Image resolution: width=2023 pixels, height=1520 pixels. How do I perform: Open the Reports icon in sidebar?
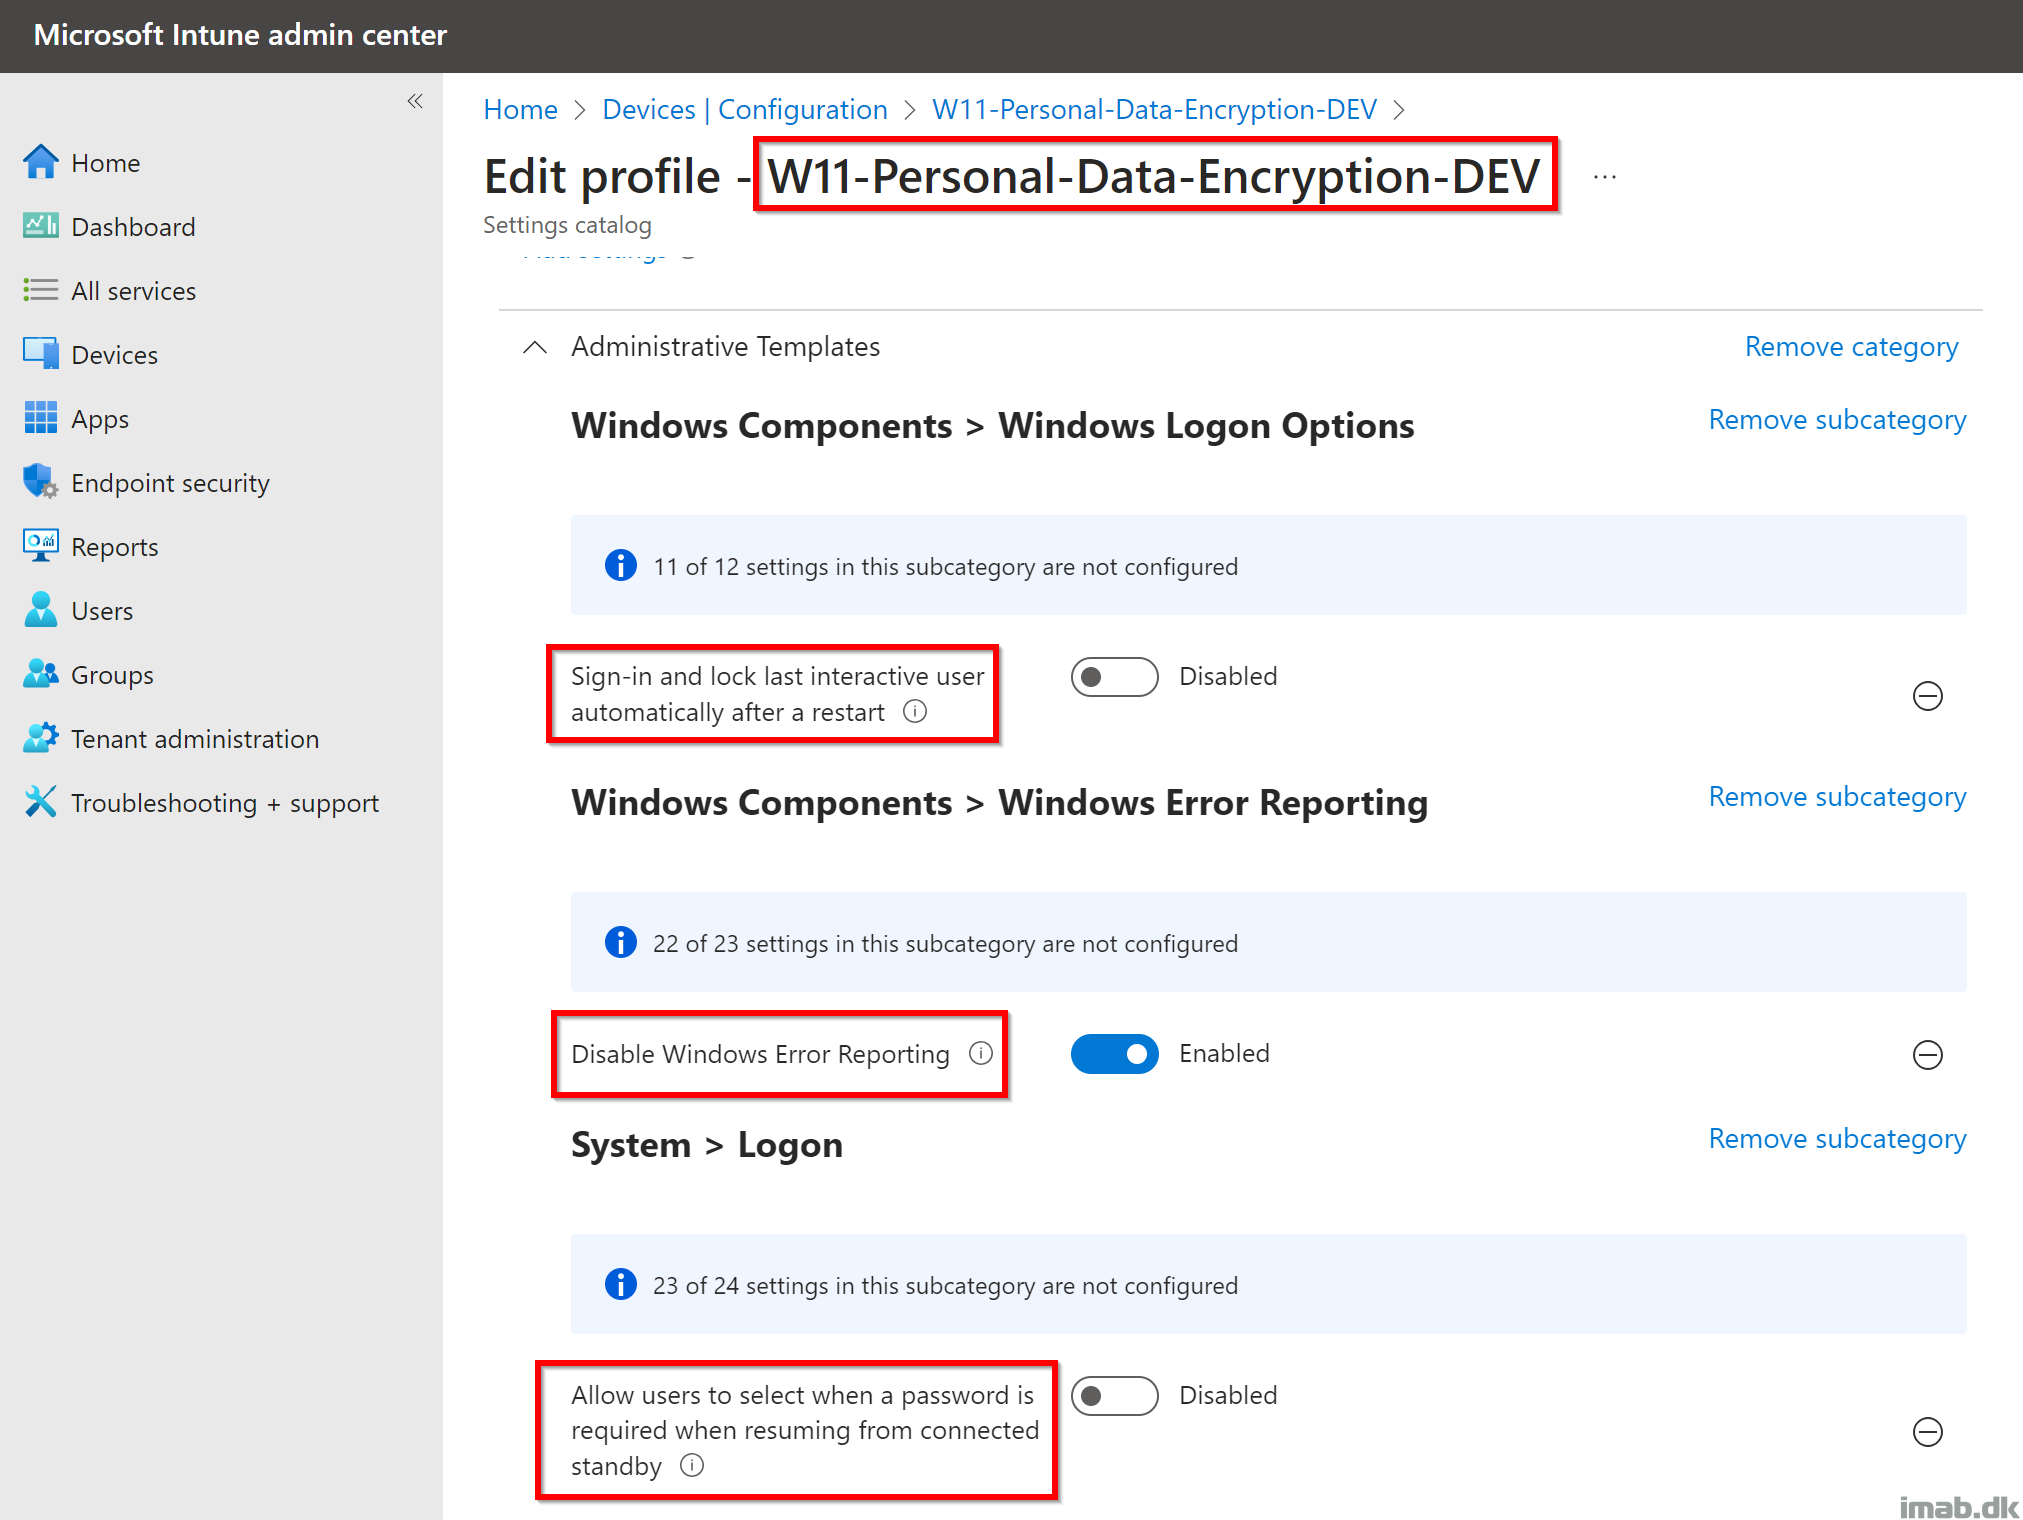point(40,546)
